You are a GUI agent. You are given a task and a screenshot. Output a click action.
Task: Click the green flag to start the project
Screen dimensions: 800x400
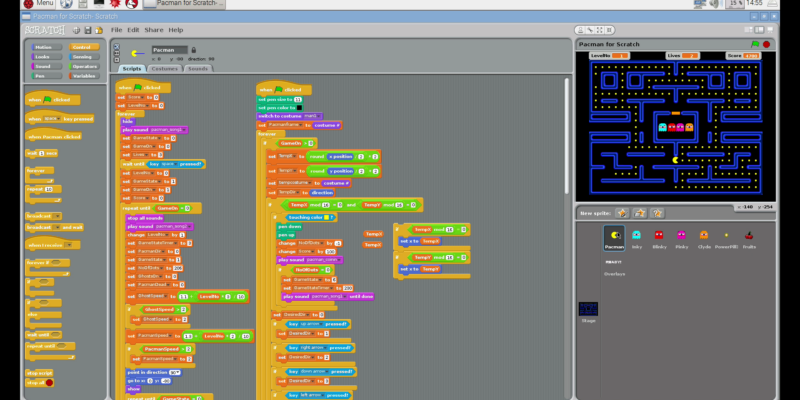pos(755,44)
